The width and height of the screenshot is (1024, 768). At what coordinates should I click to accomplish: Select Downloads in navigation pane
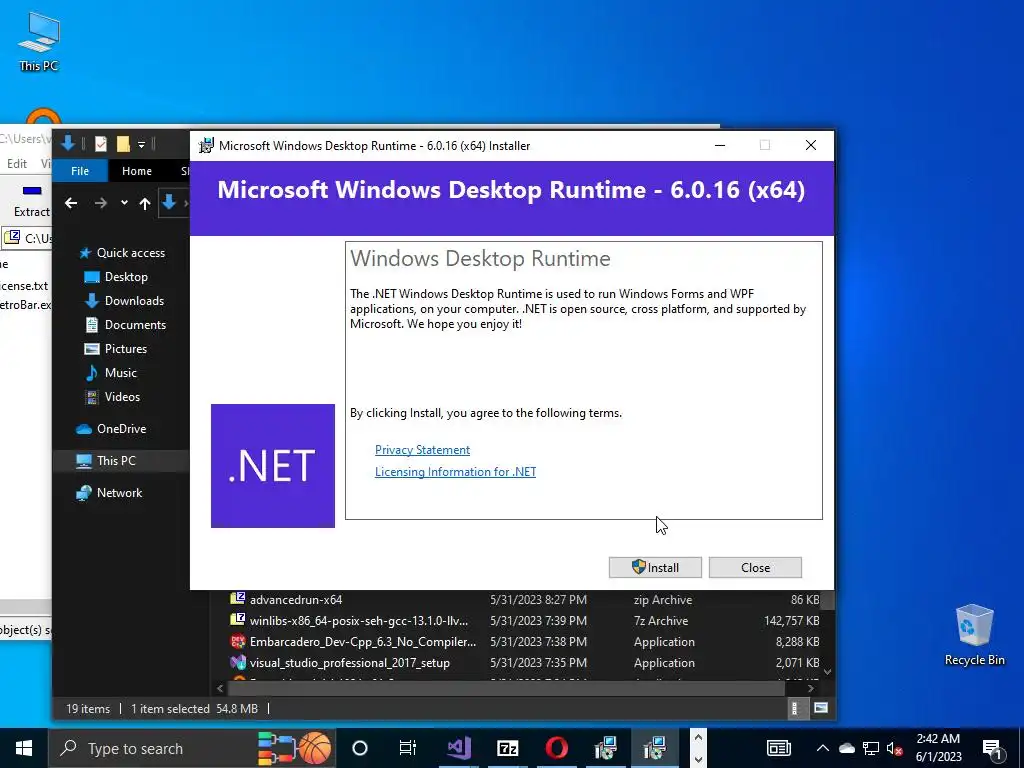(134, 300)
